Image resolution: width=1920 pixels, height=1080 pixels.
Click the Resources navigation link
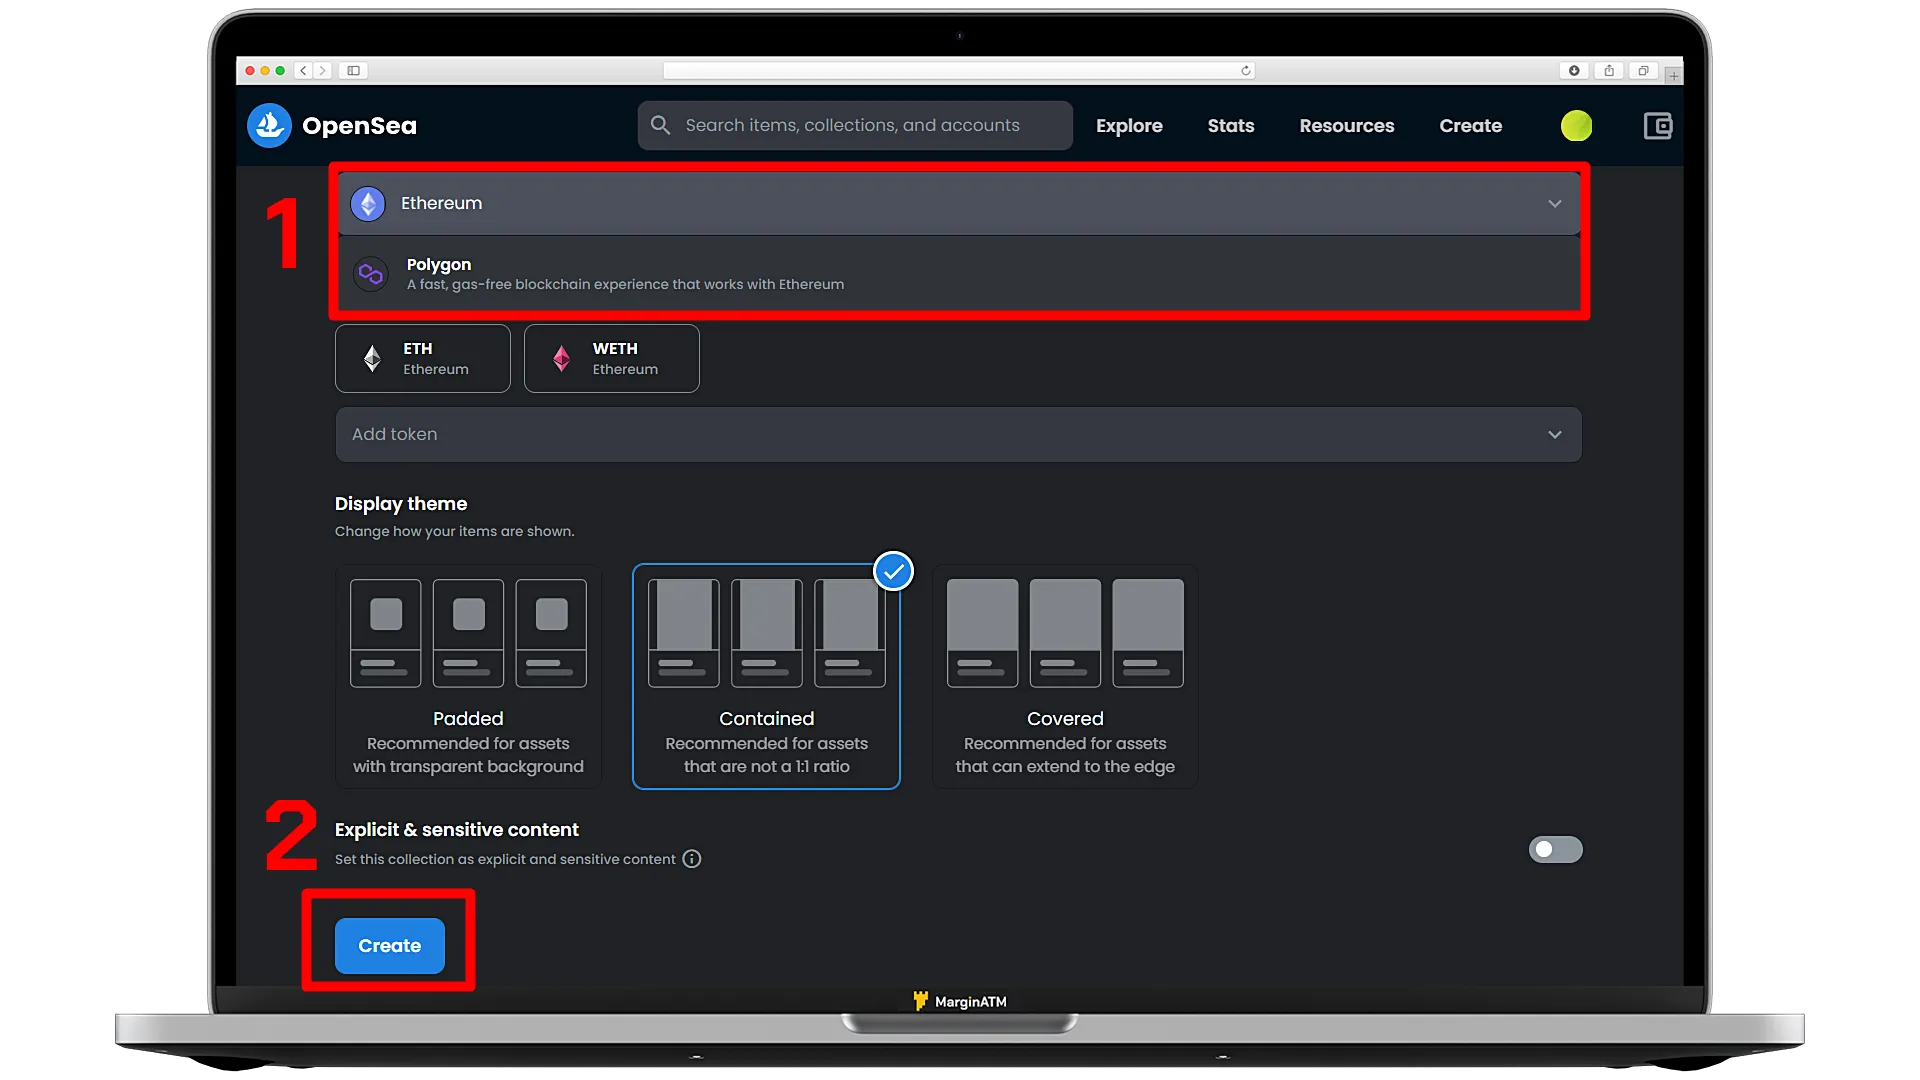[1346, 125]
